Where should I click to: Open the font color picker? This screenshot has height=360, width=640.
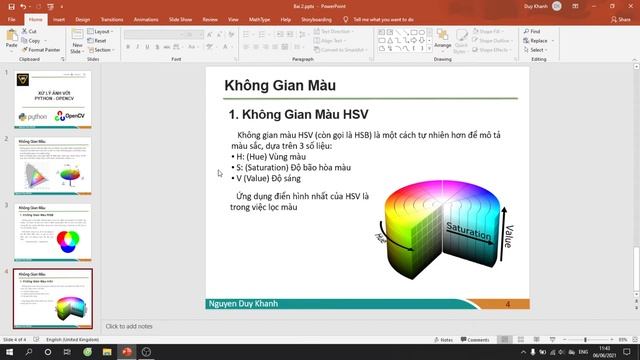coord(226,47)
